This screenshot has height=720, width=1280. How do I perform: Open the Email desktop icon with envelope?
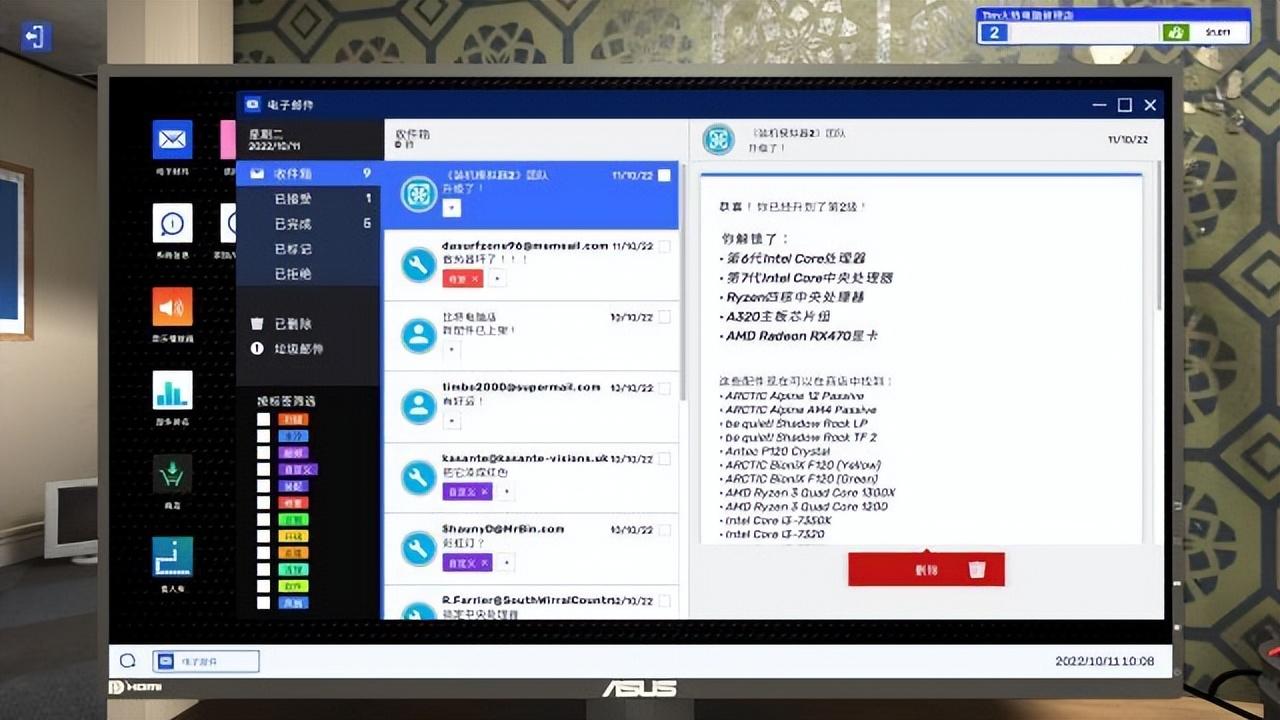pyautogui.click(x=172, y=140)
